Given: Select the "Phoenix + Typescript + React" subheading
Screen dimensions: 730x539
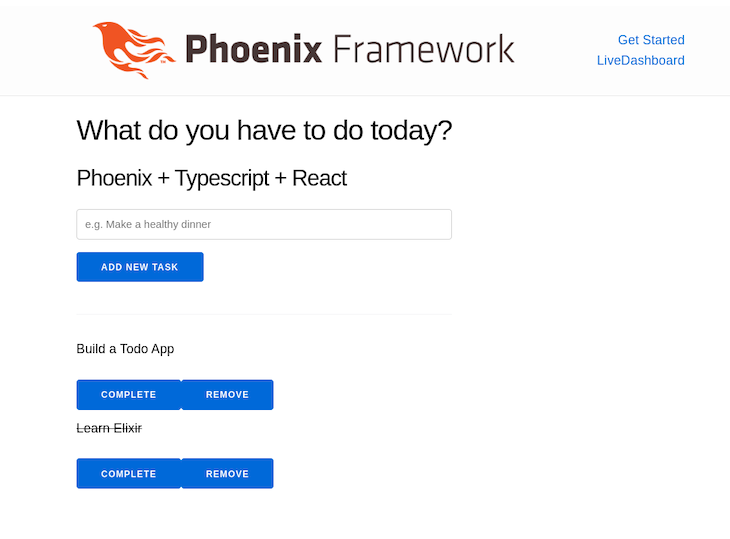Looking at the screenshot, I should pyautogui.click(x=212, y=178).
